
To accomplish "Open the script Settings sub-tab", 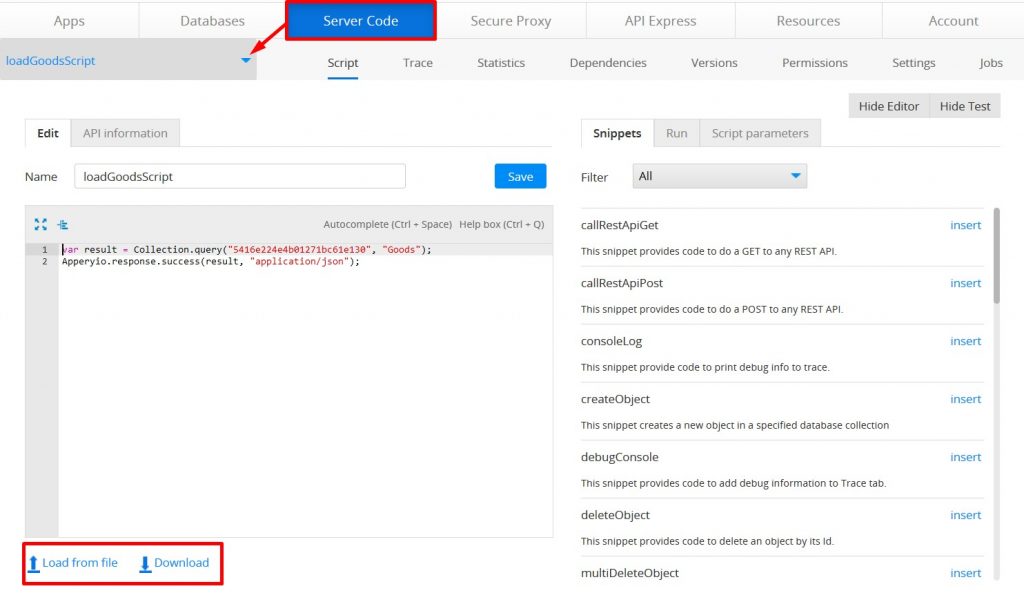I will point(914,63).
